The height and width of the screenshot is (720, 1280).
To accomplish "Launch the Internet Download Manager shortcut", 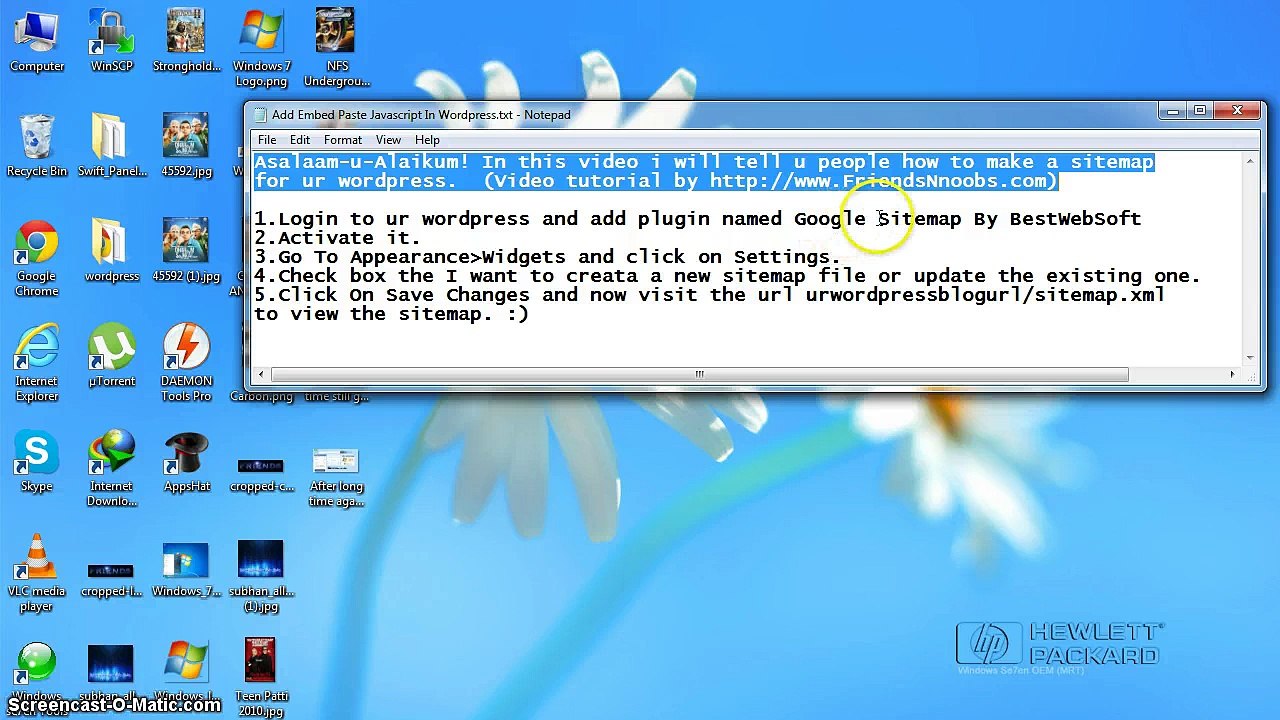I will [x=111, y=468].
